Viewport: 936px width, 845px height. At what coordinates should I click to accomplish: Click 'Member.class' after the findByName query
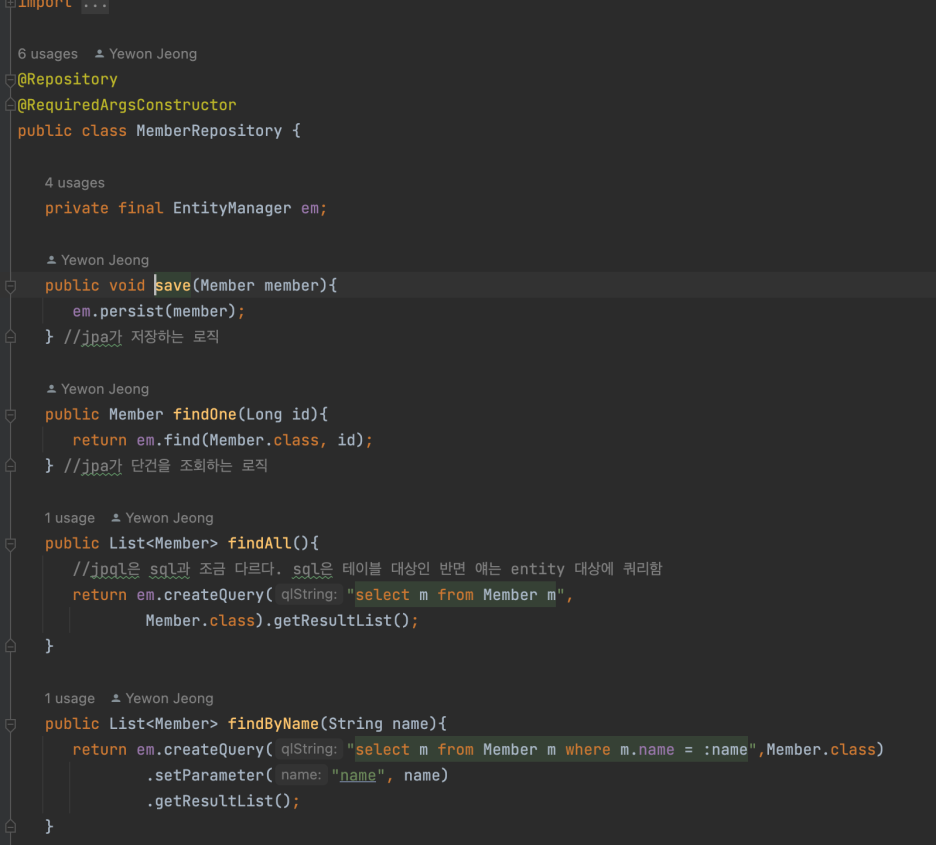[821, 750]
